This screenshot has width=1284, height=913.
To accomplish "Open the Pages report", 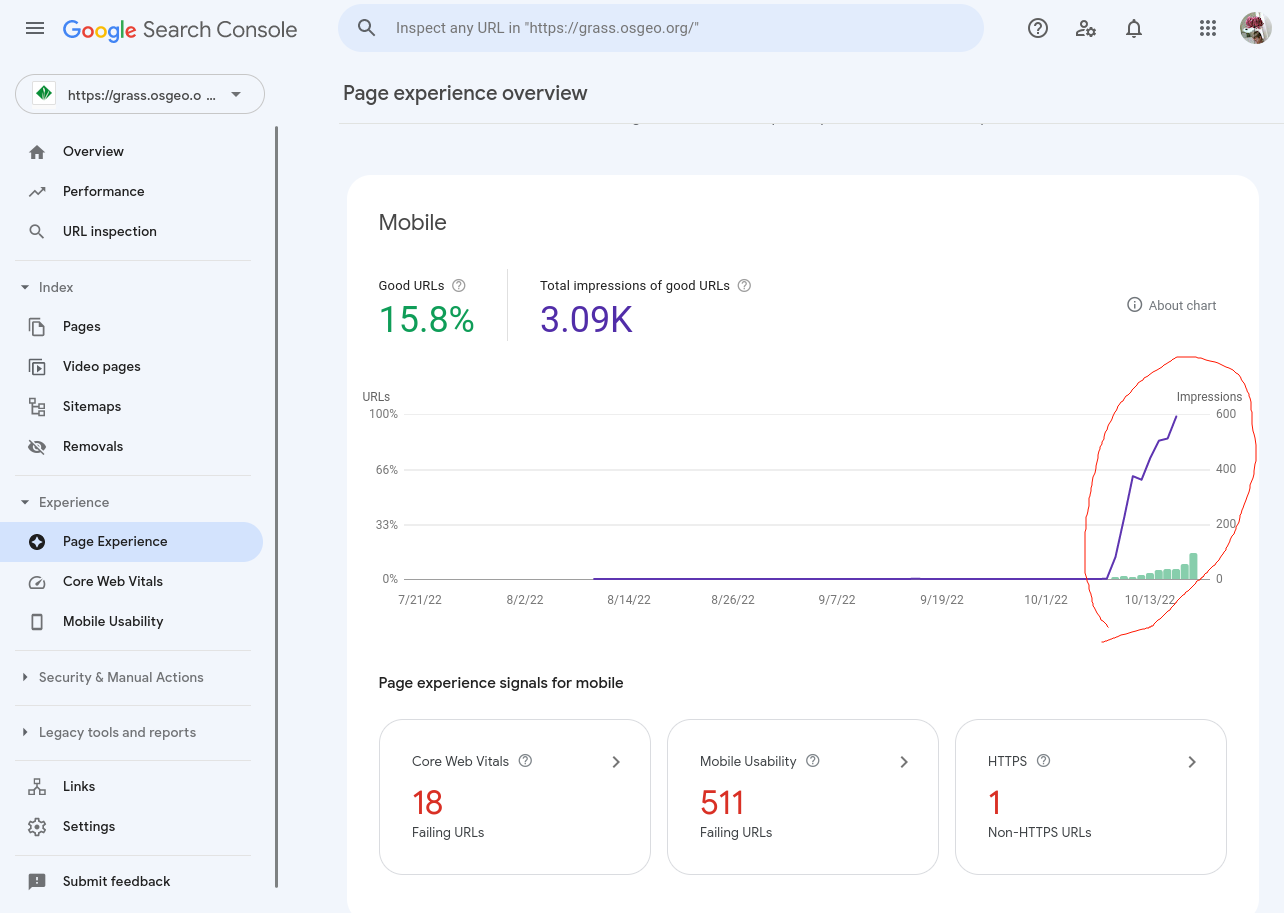I will click(x=82, y=326).
